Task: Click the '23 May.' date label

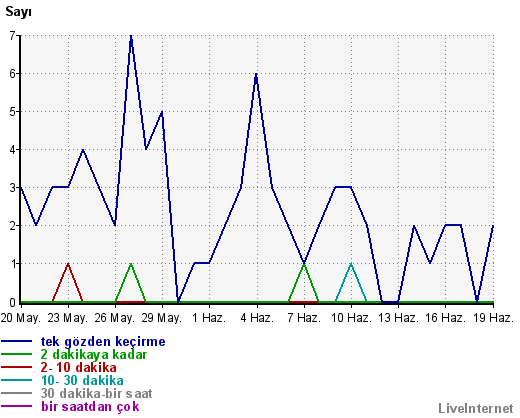Action: 68,318
